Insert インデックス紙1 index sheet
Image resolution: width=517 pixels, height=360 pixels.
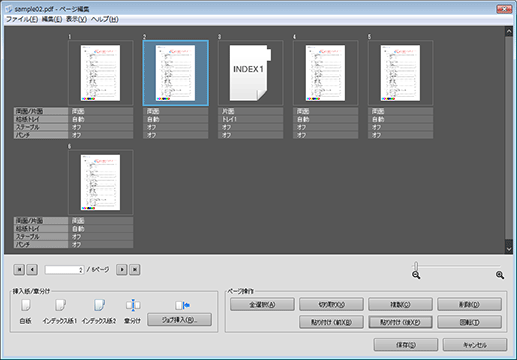point(60,305)
